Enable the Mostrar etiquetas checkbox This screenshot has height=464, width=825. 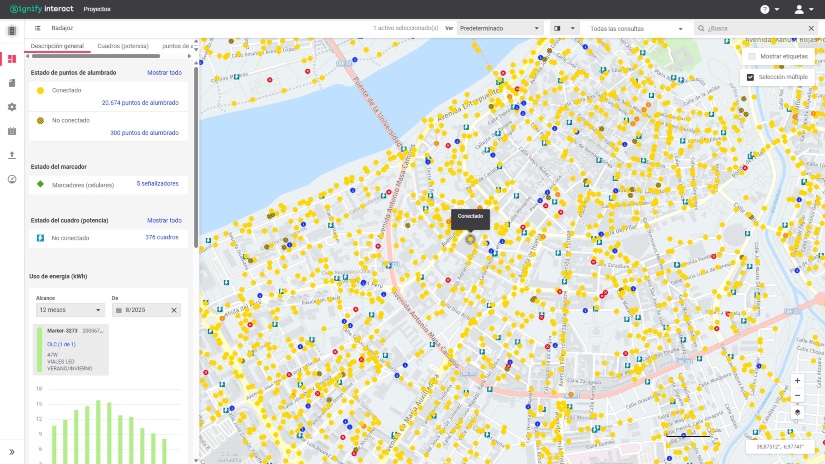[752, 56]
